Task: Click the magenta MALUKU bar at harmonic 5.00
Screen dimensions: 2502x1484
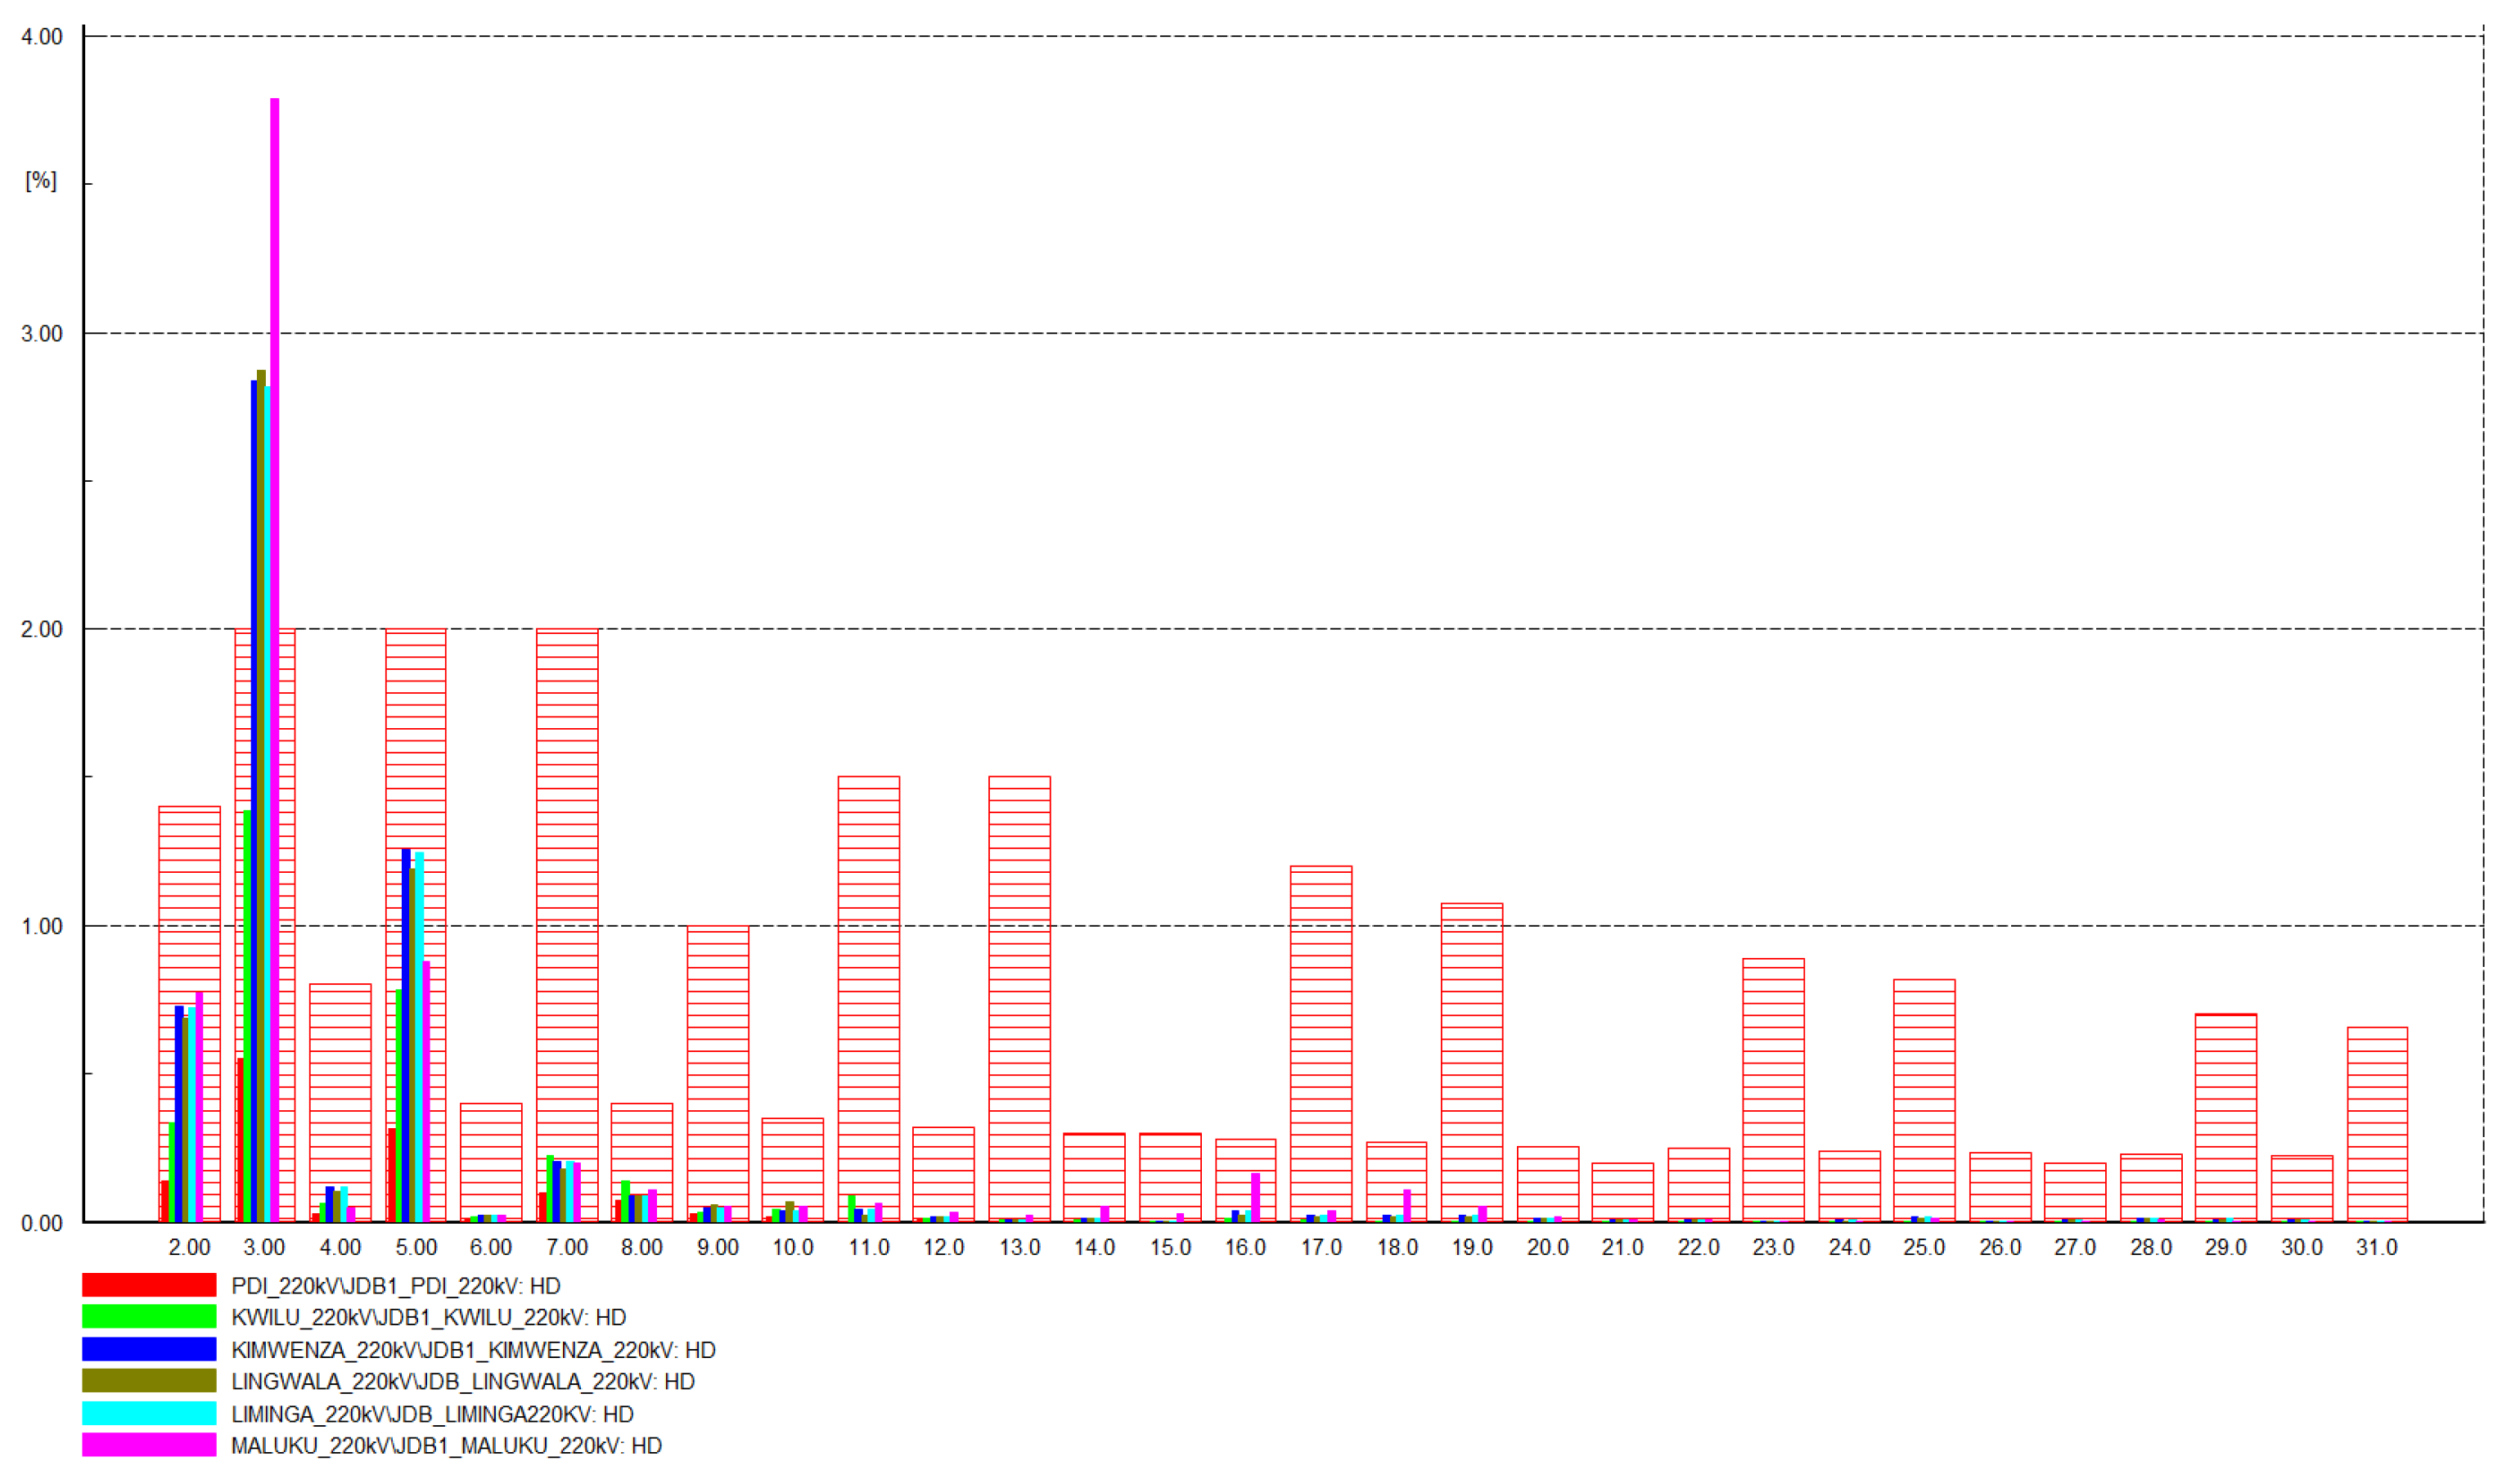Action: pos(427,1092)
